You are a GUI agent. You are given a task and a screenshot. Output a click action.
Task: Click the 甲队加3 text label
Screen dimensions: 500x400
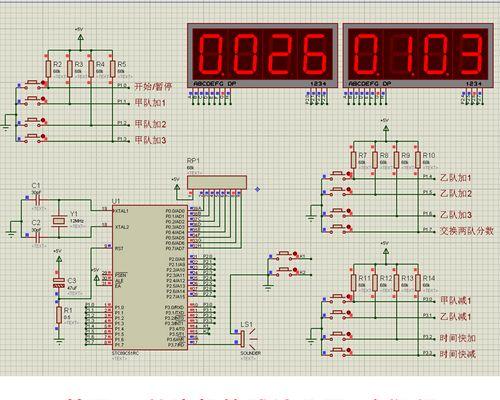[150, 140]
